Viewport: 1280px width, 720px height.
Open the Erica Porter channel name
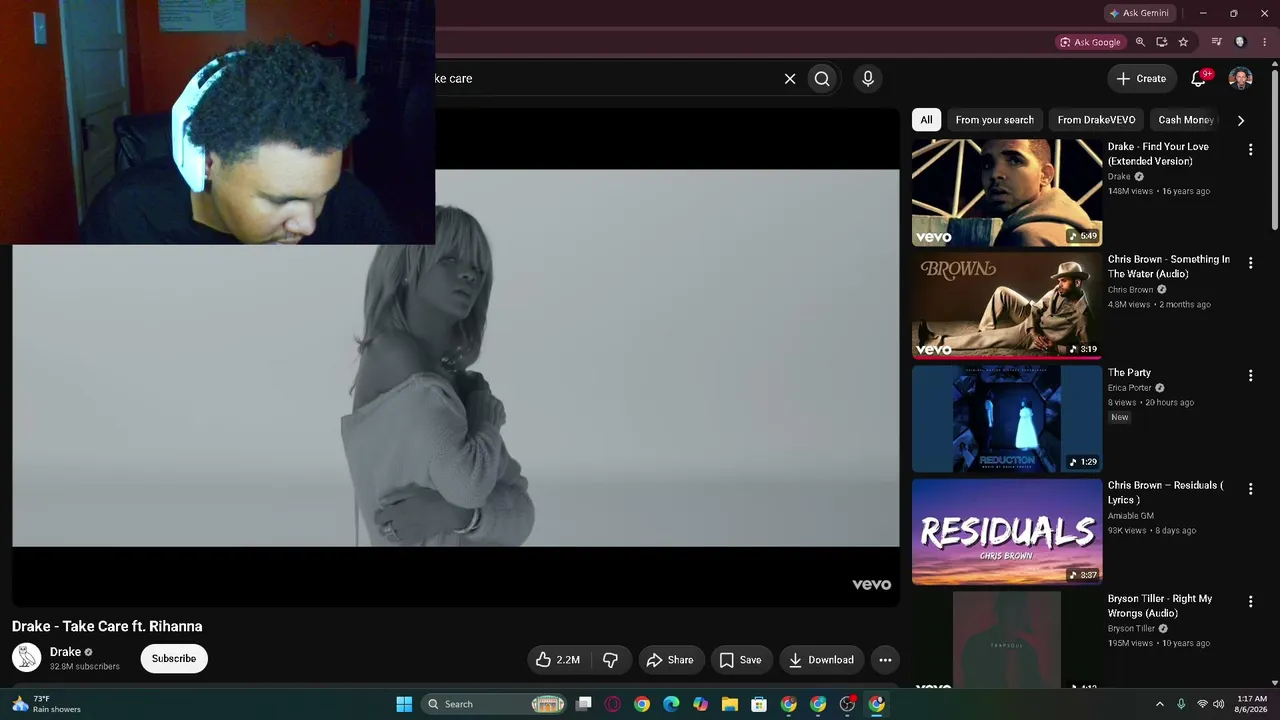click(1130, 388)
